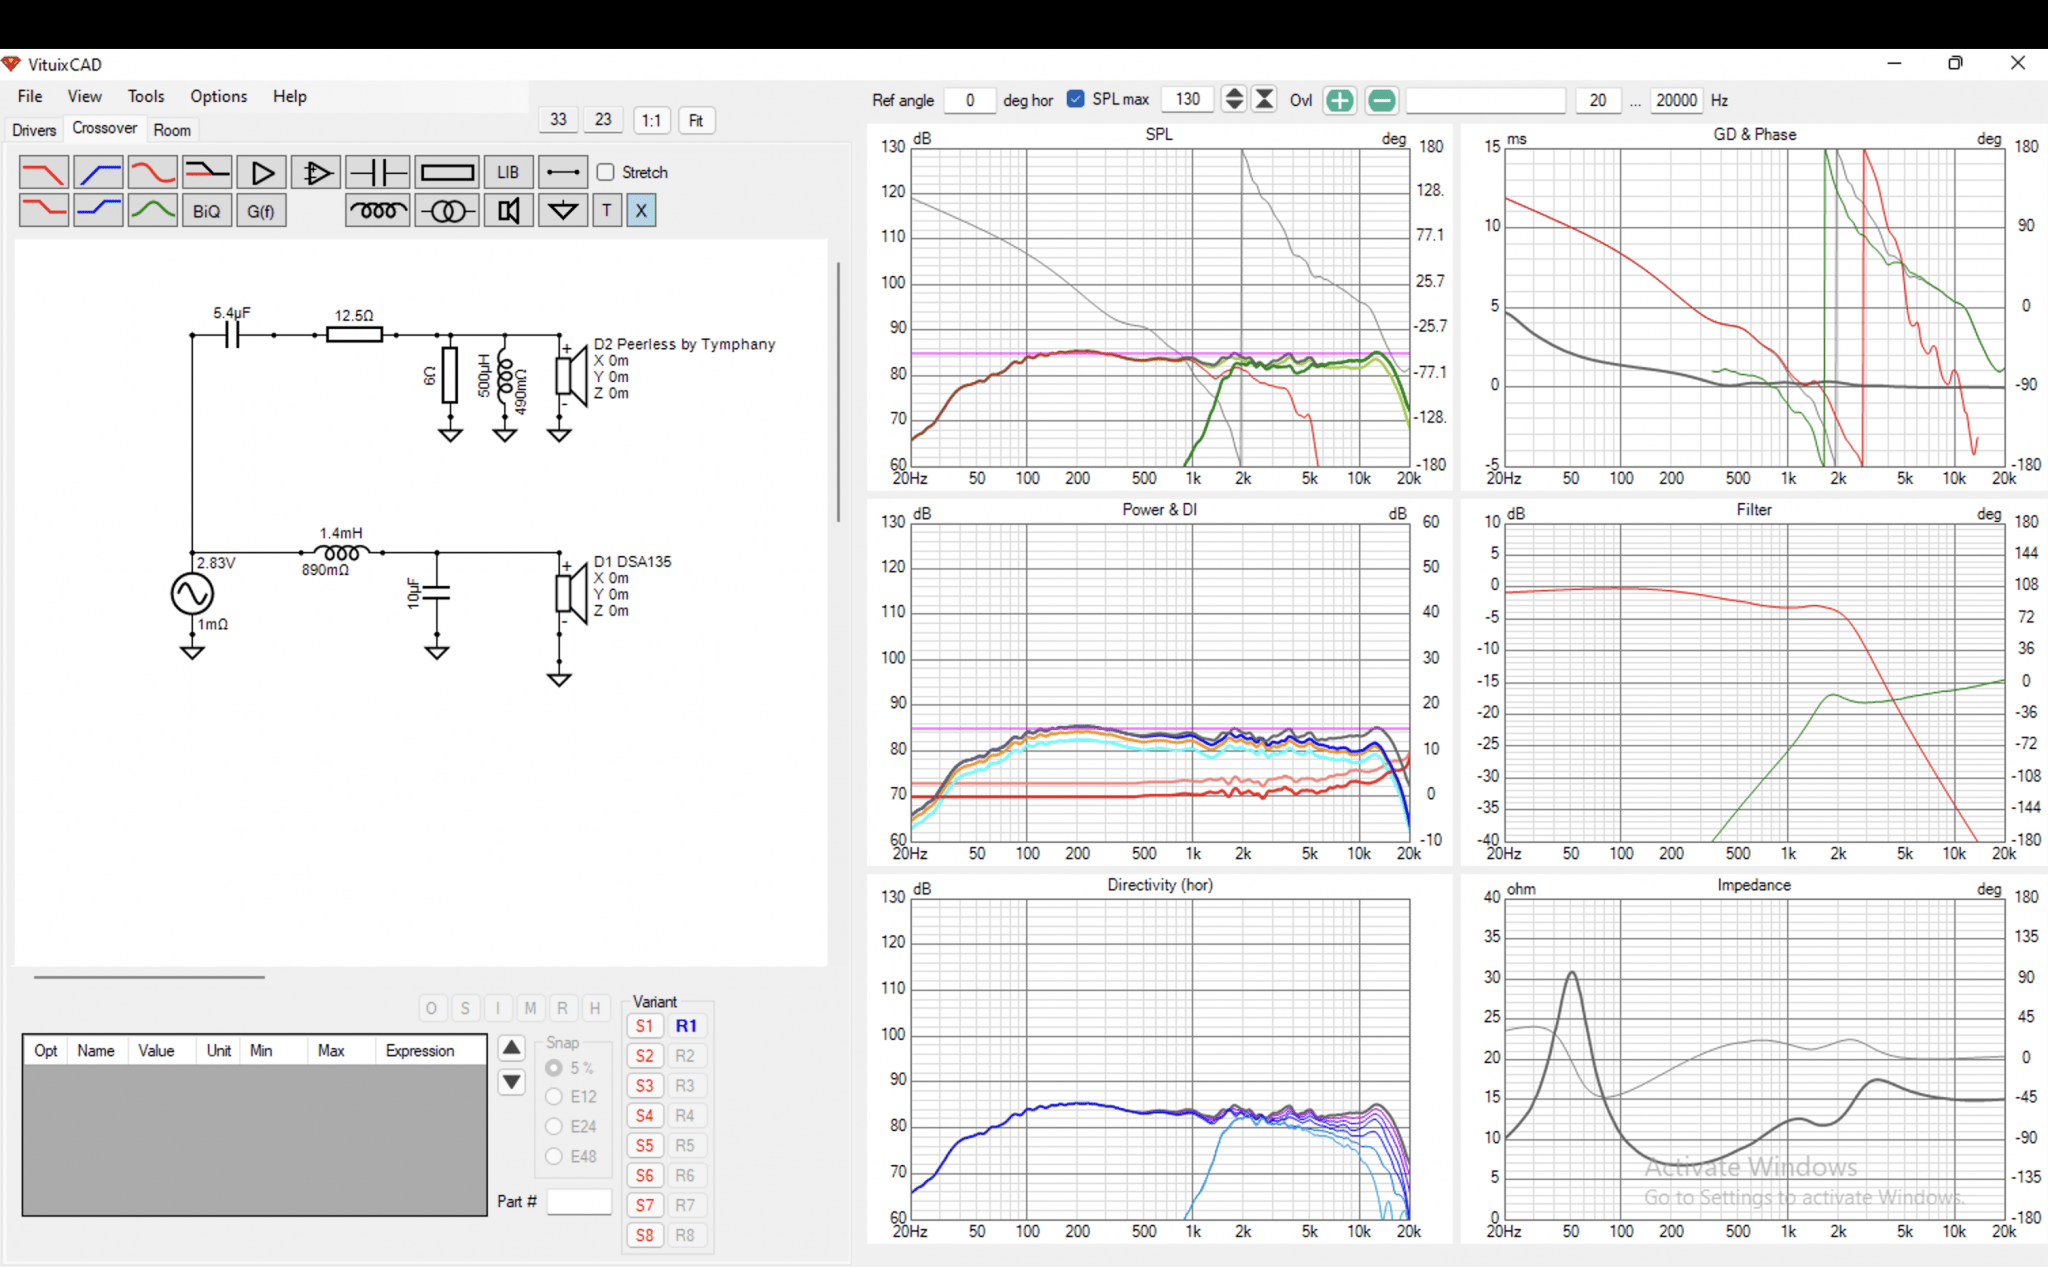Click the Ref angle input field
2048x1267 pixels.
970,100
